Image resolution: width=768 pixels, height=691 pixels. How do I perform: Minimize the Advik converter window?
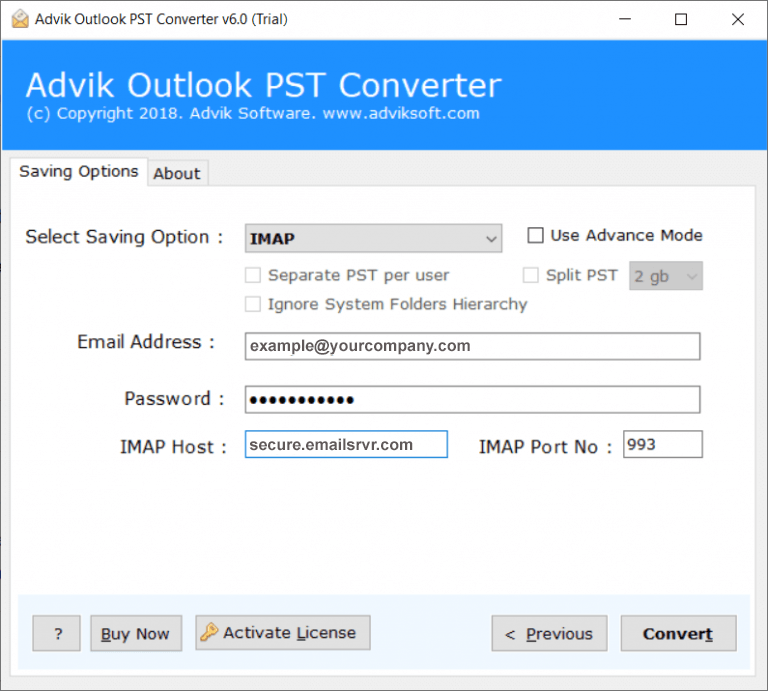[x=625, y=19]
